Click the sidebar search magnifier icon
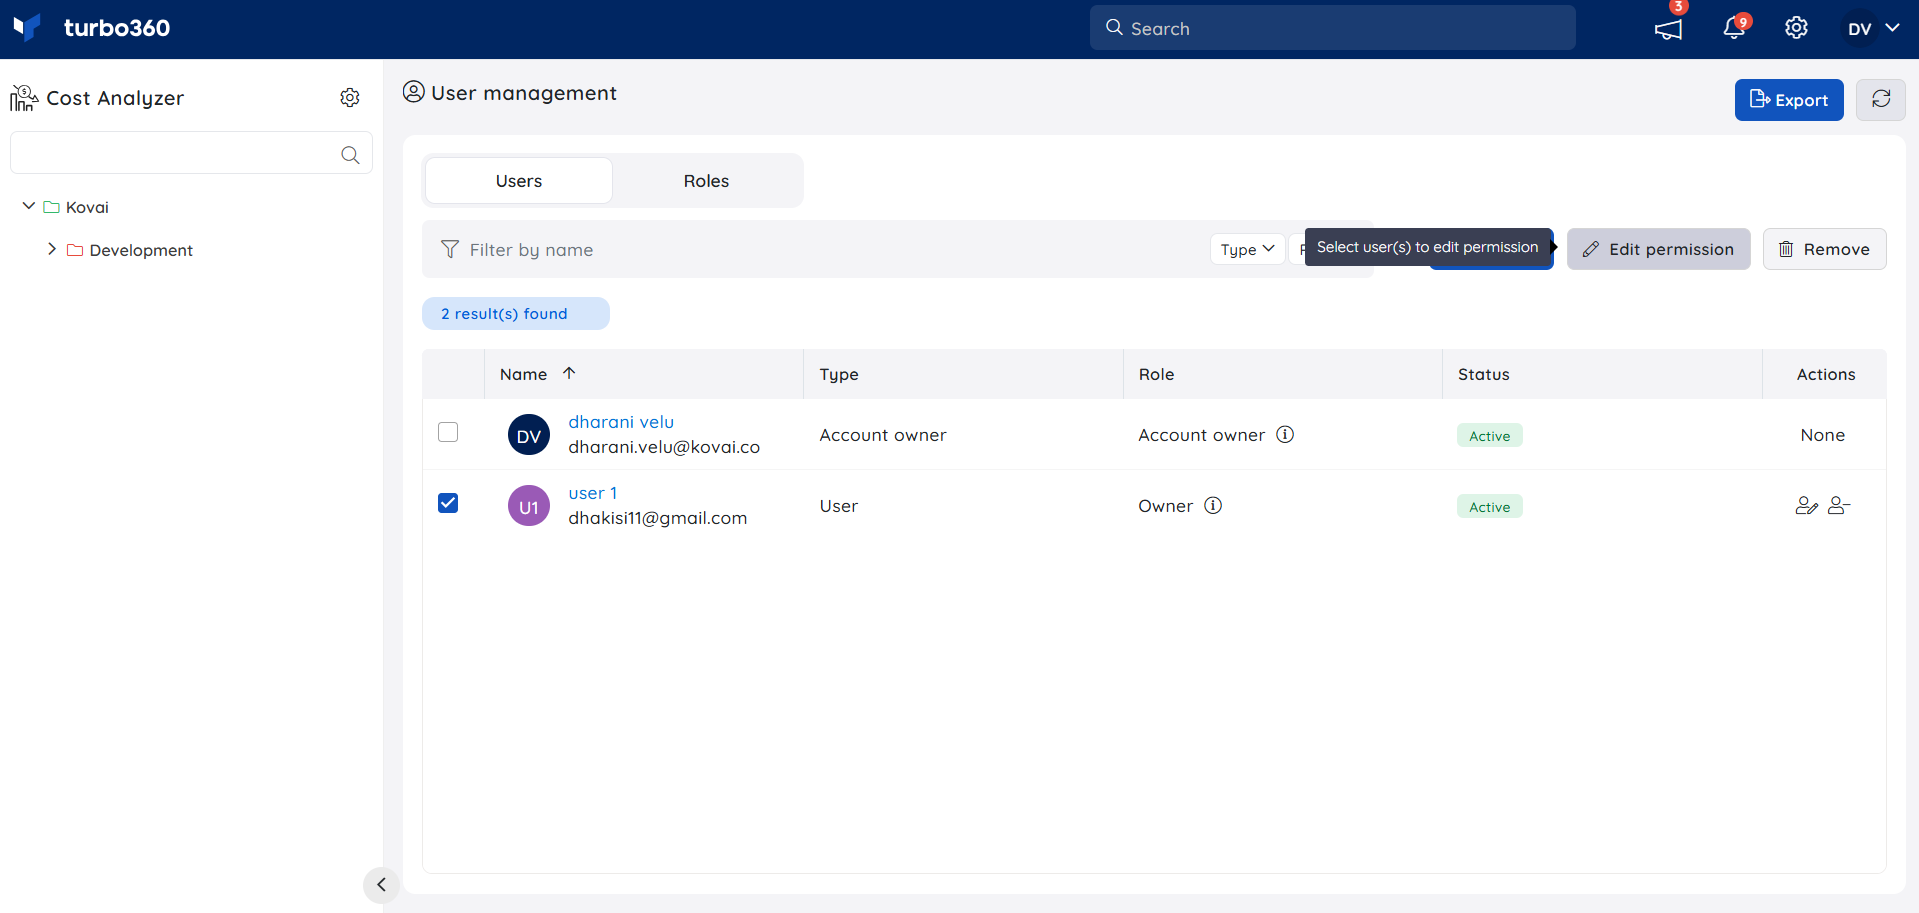This screenshot has width=1919, height=913. (350, 155)
